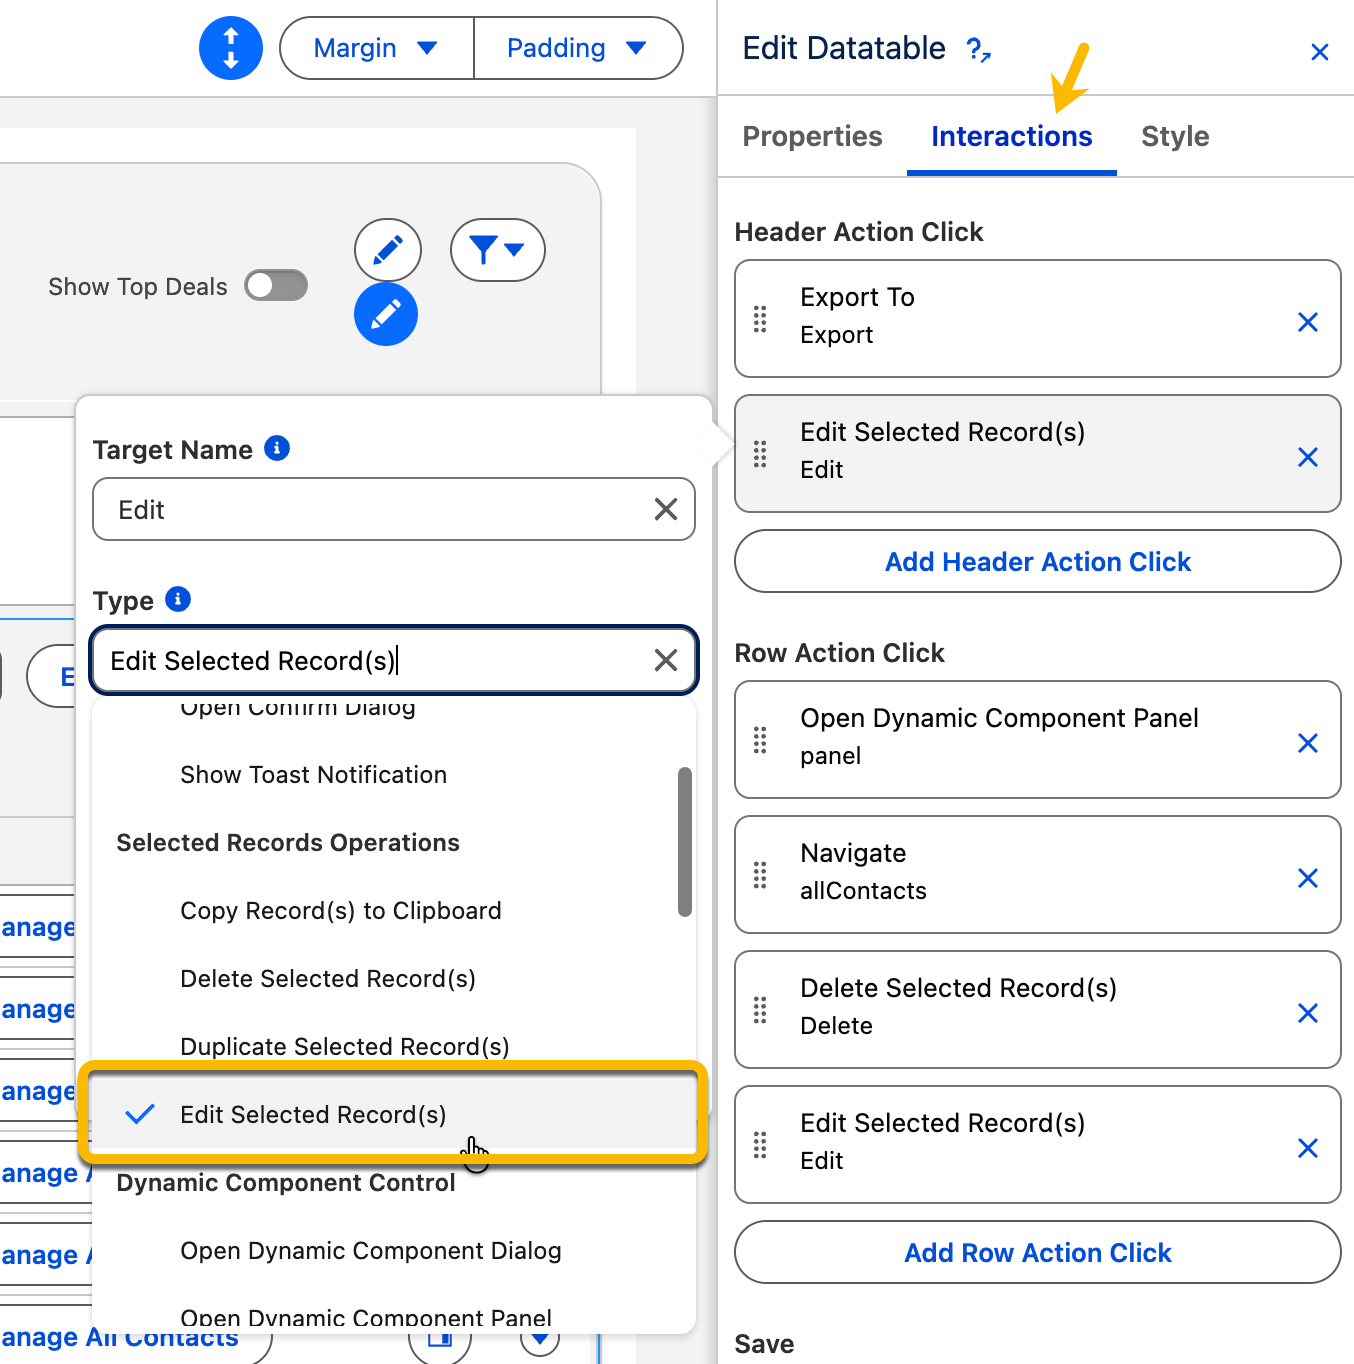Click Add Row Action Click button
This screenshot has height=1364, width=1354.
1037,1253
